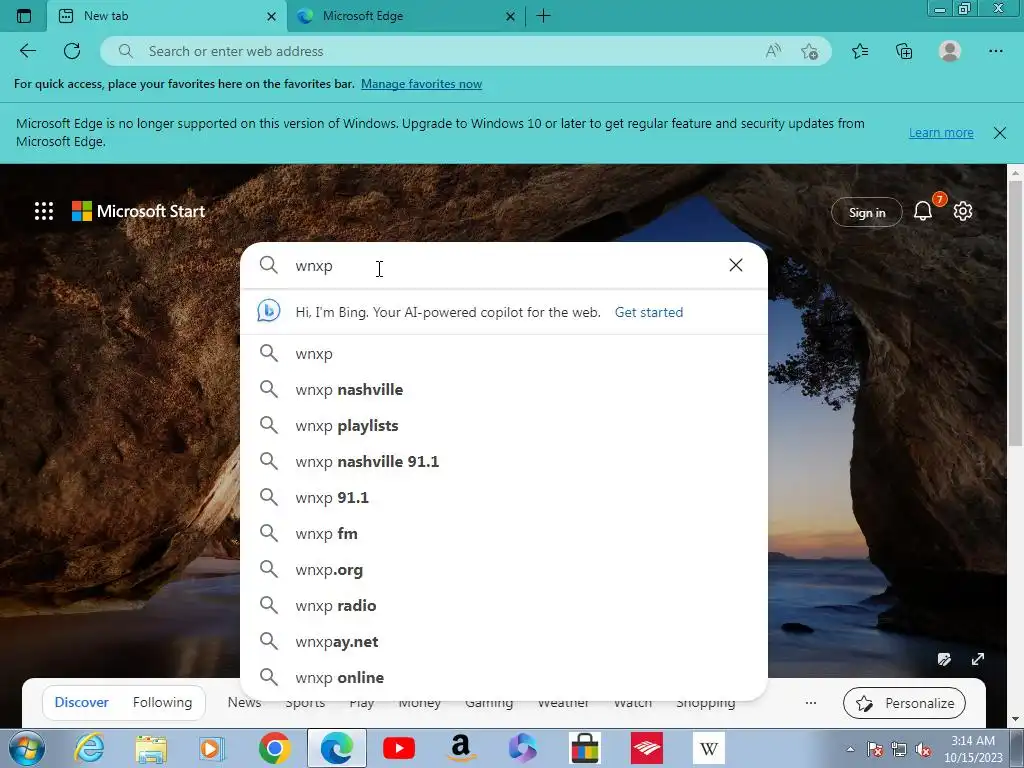The width and height of the screenshot is (1024, 768).
Task: Click the Personalize button
Action: pyautogui.click(x=904, y=703)
